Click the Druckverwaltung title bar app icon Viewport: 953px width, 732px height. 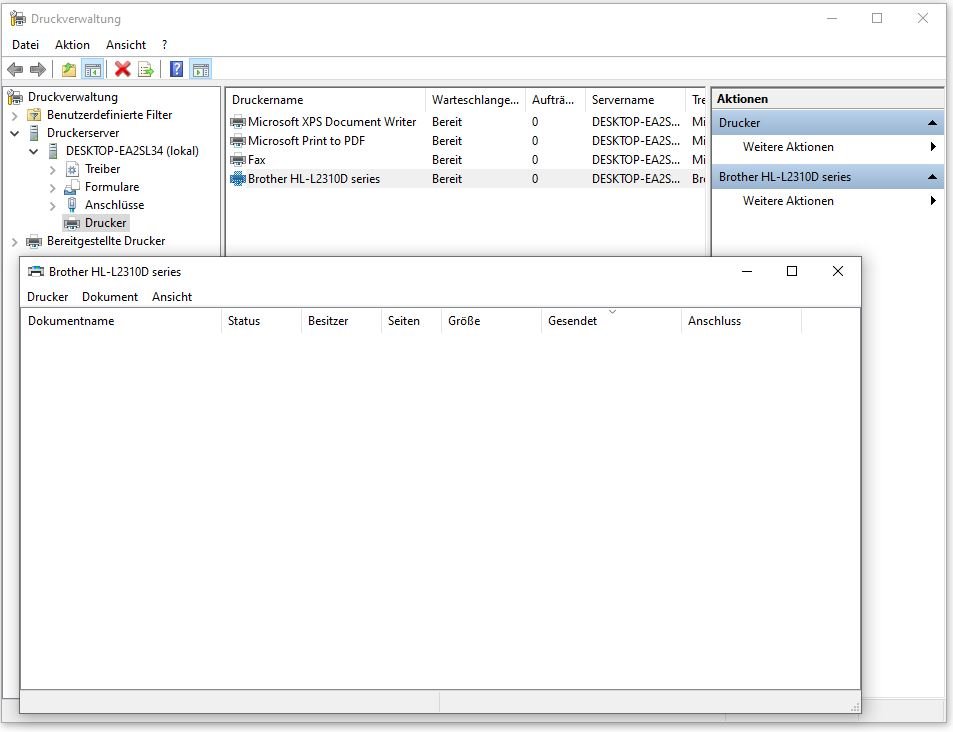[x=18, y=19]
